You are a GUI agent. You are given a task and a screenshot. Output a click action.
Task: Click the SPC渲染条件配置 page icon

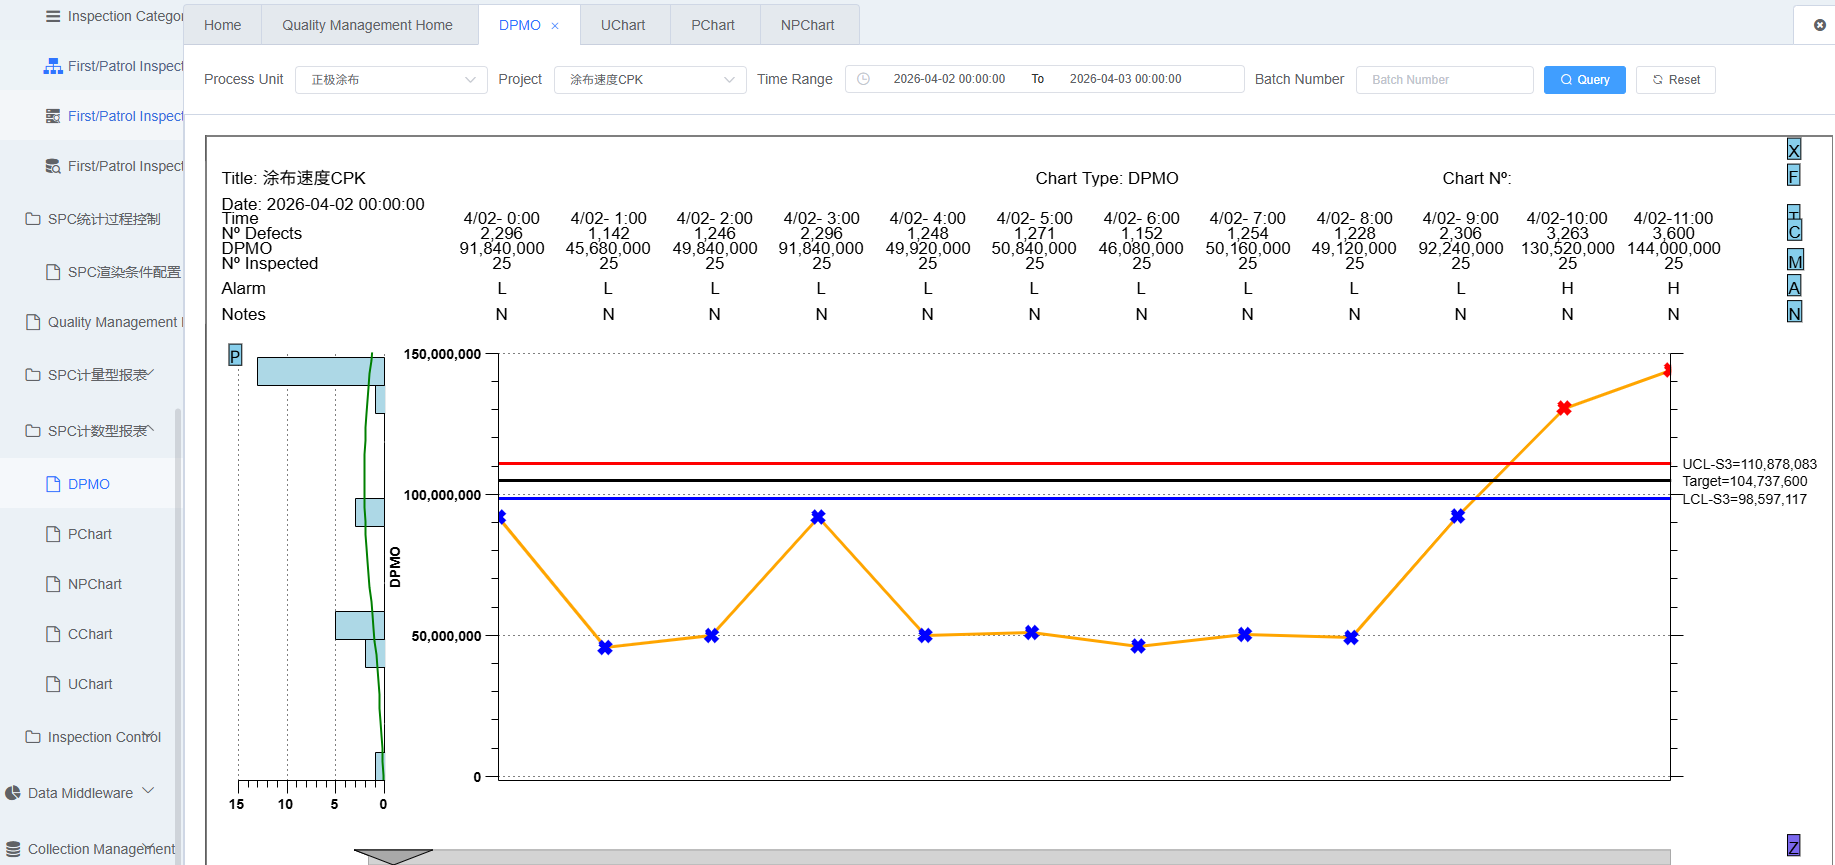click(x=54, y=272)
